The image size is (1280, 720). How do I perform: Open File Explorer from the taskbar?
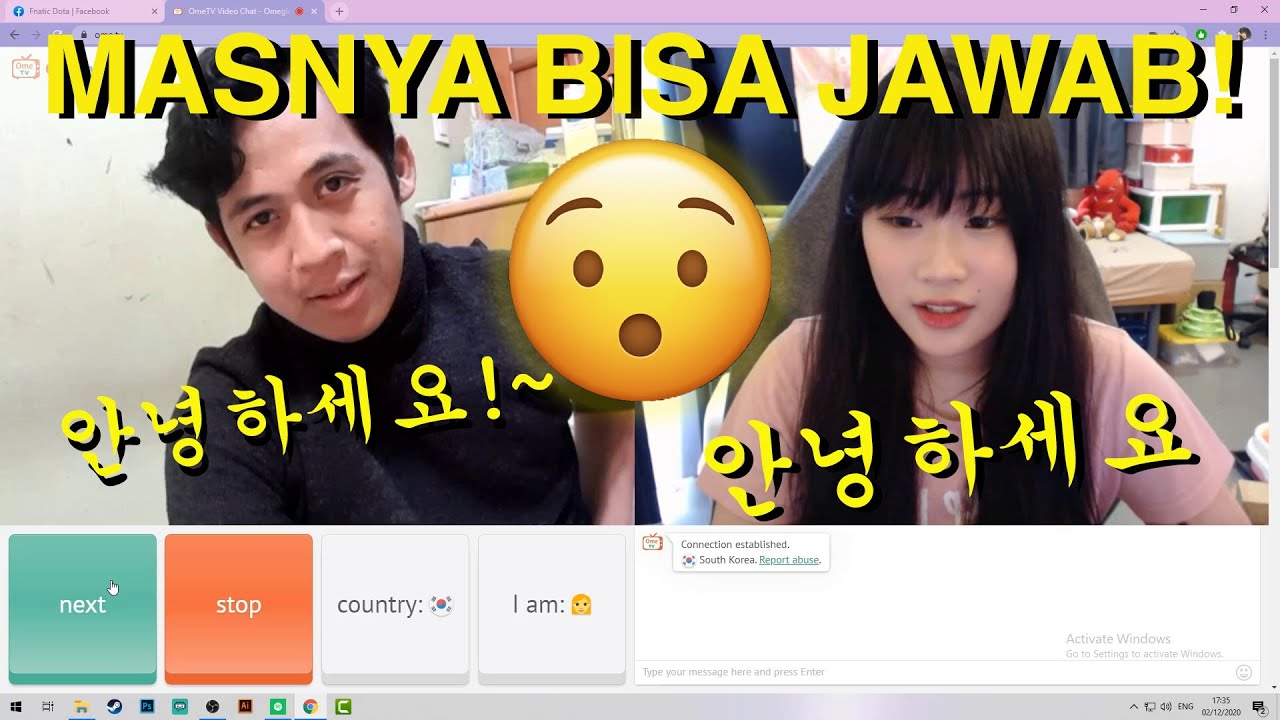(x=81, y=707)
